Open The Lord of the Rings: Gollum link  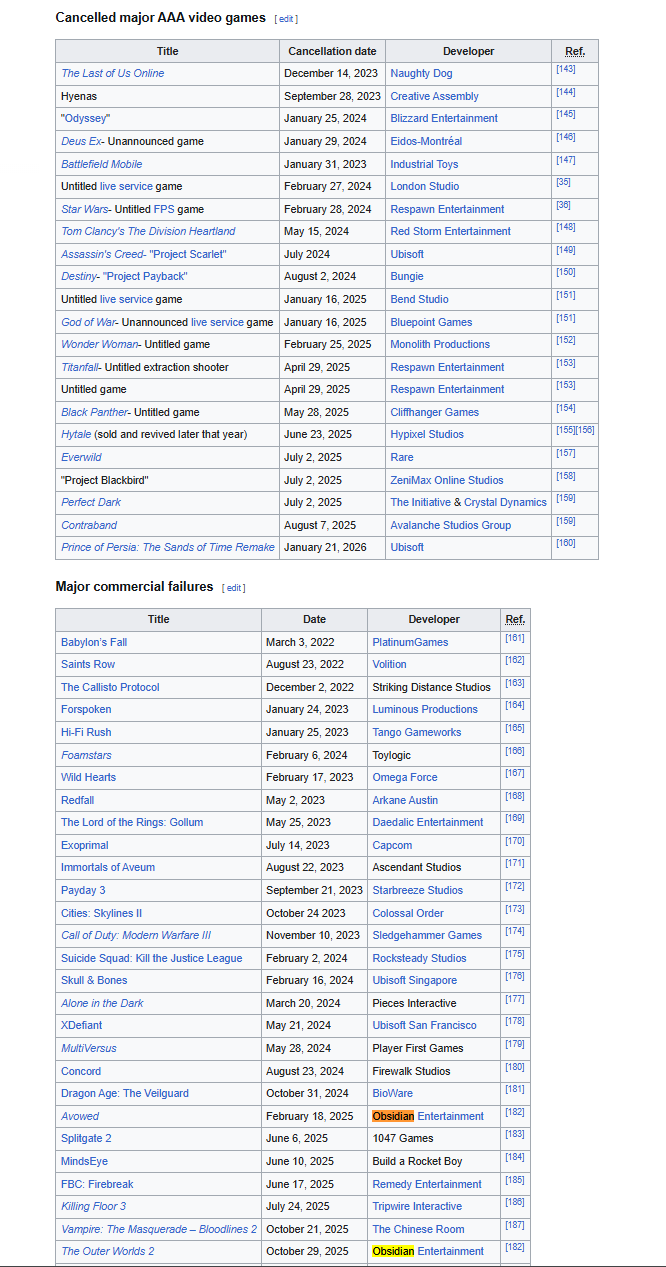(132, 822)
